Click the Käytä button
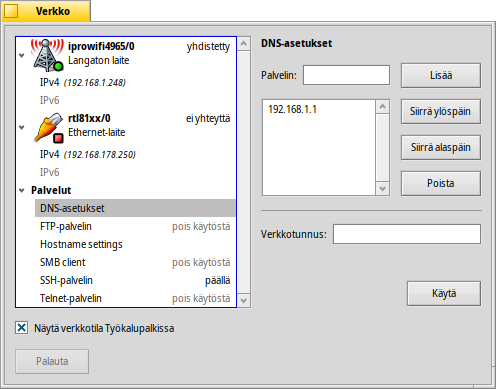This screenshot has width=496, height=389. pyautogui.click(x=444, y=293)
